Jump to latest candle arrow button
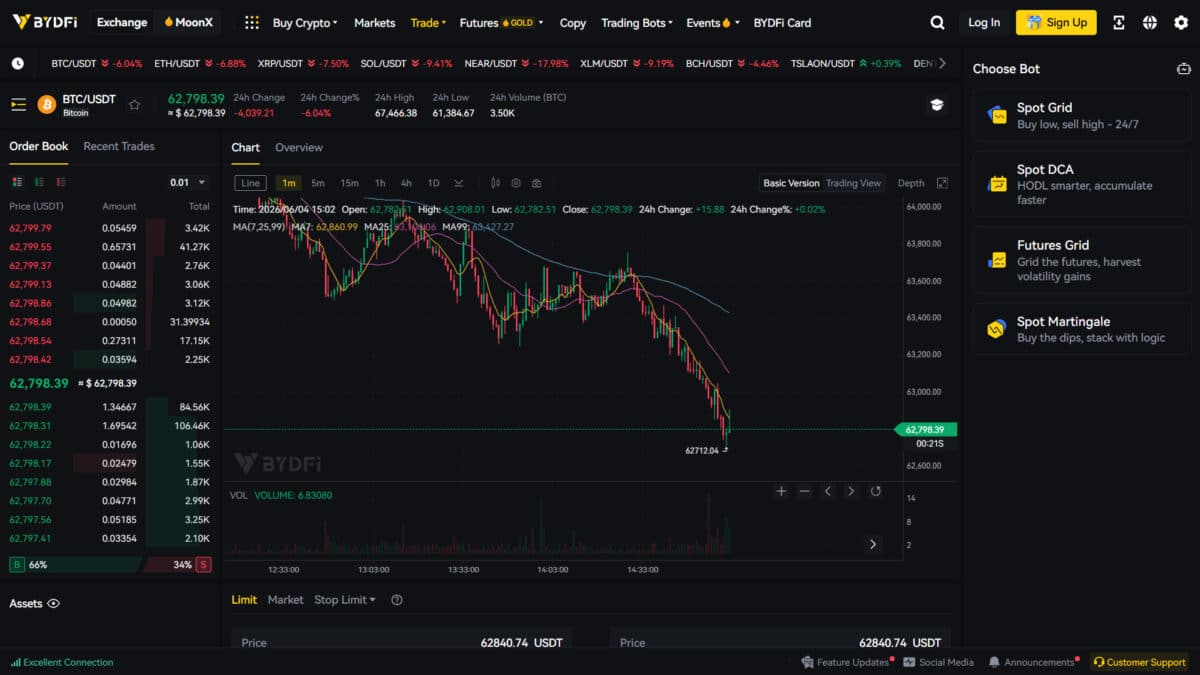The height and width of the screenshot is (675, 1200). pyautogui.click(x=873, y=544)
